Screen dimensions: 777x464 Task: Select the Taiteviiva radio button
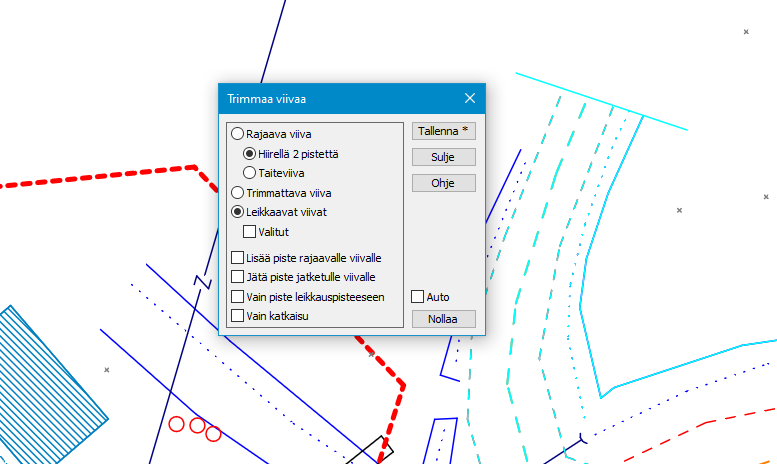(x=250, y=173)
